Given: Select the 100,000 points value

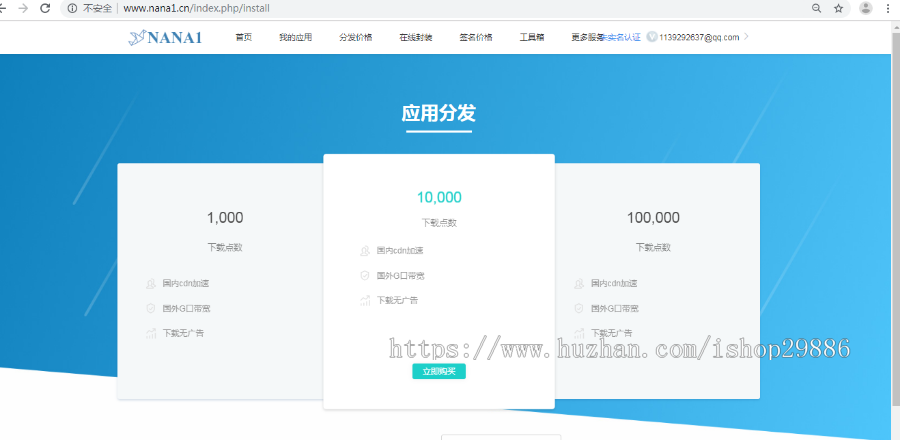Looking at the screenshot, I should click(x=653, y=218).
